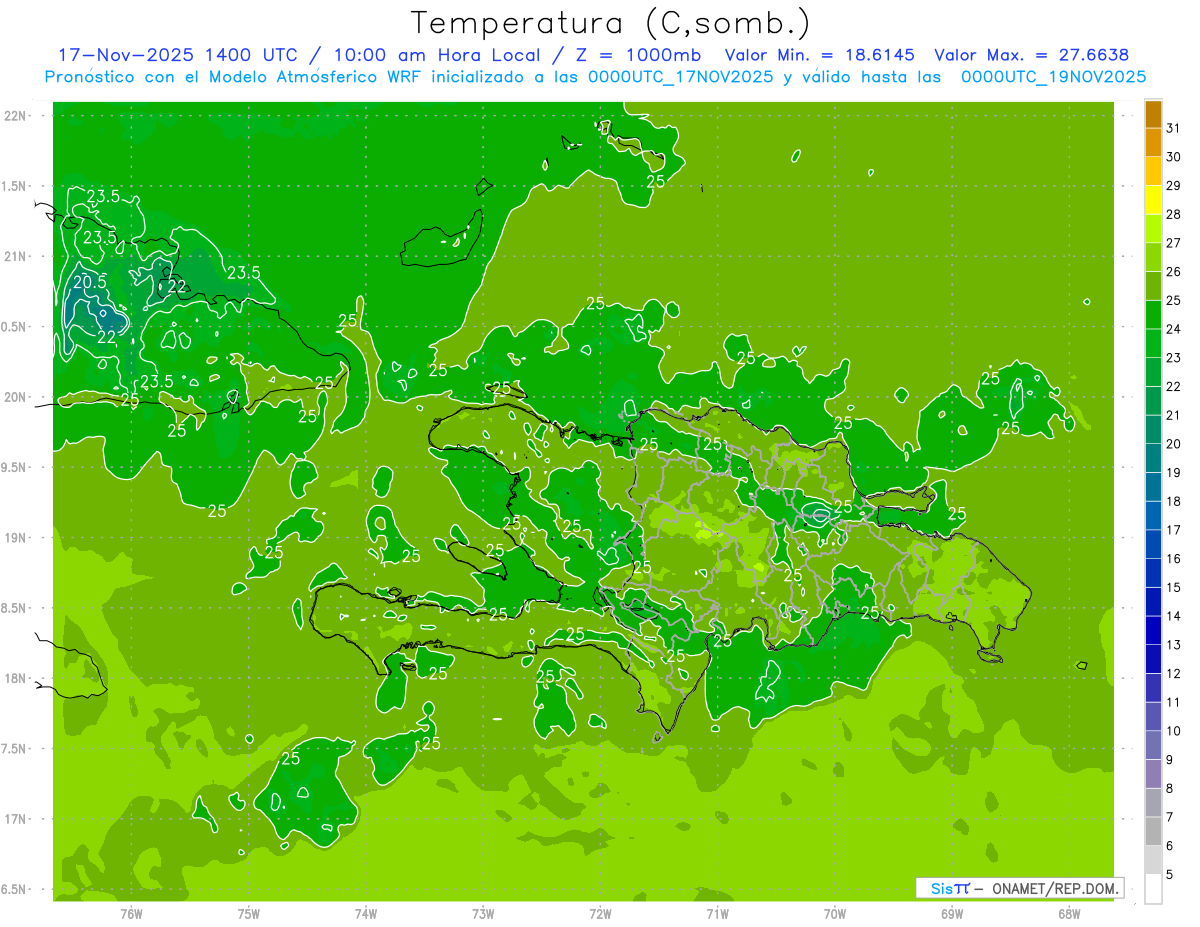Click the "26" label on the color scale
The image size is (1200, 927).
tap(1174, 272)
